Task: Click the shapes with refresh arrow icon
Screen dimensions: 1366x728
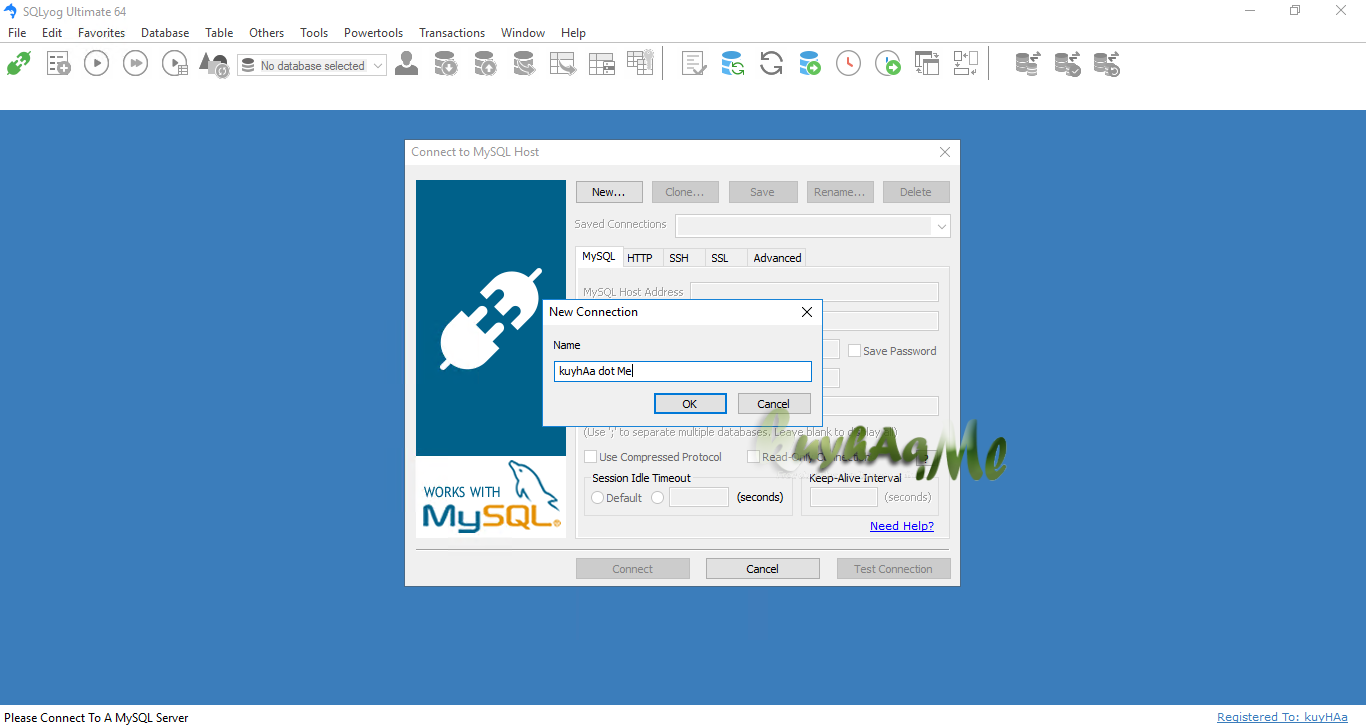Action: click(x=214, y=65)
